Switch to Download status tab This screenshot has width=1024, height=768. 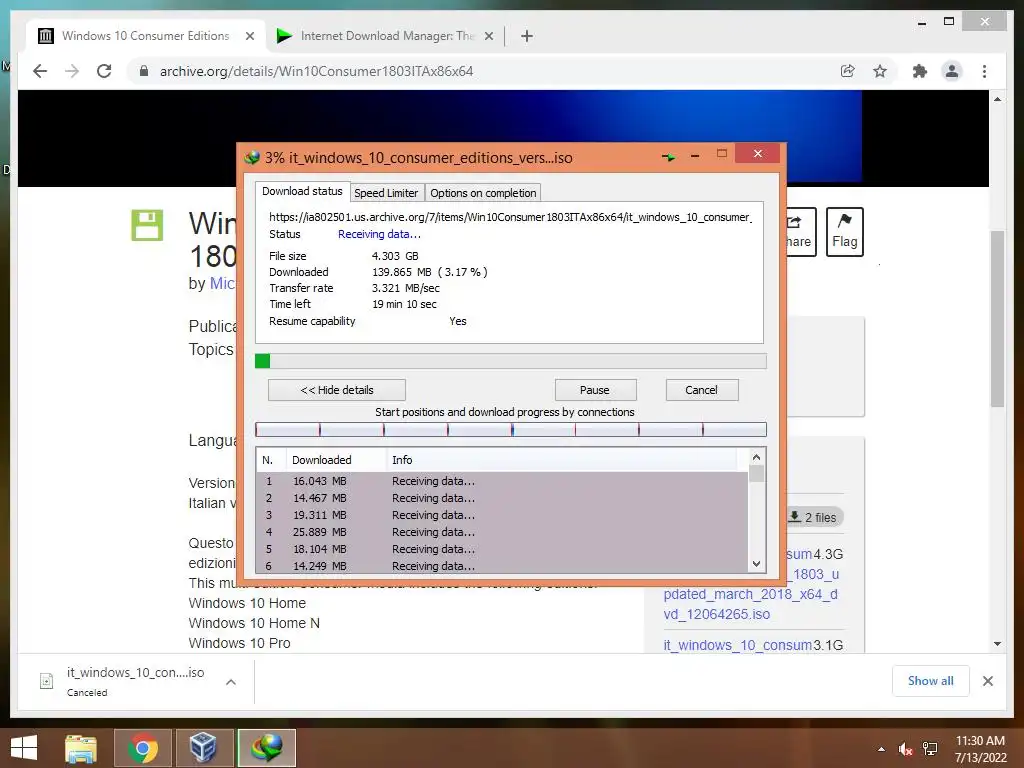[302, 191]
